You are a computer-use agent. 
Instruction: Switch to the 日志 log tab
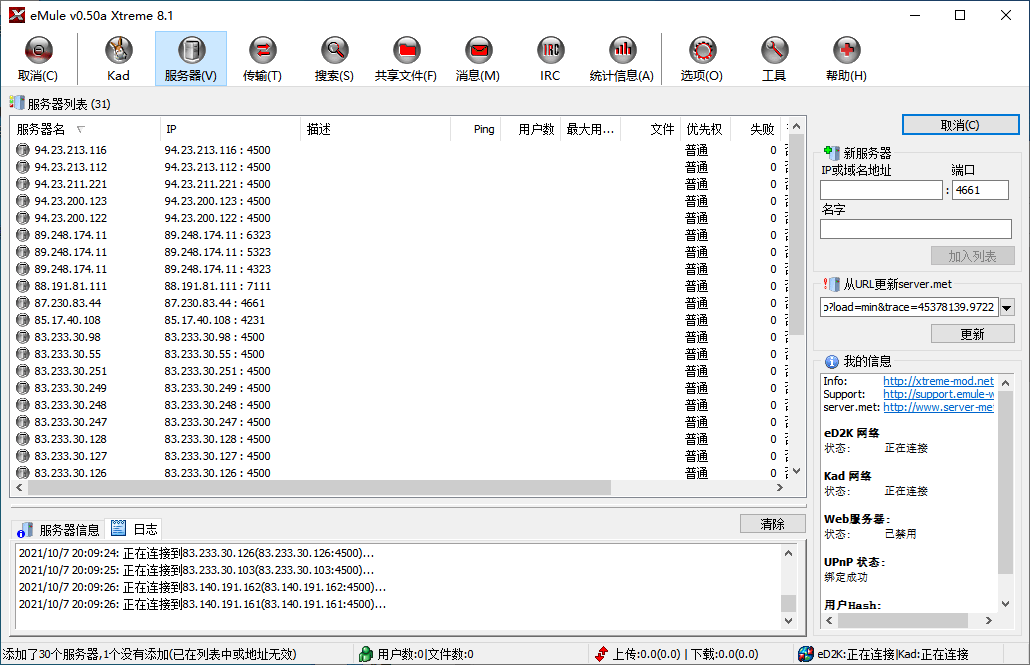click(134, 528)
